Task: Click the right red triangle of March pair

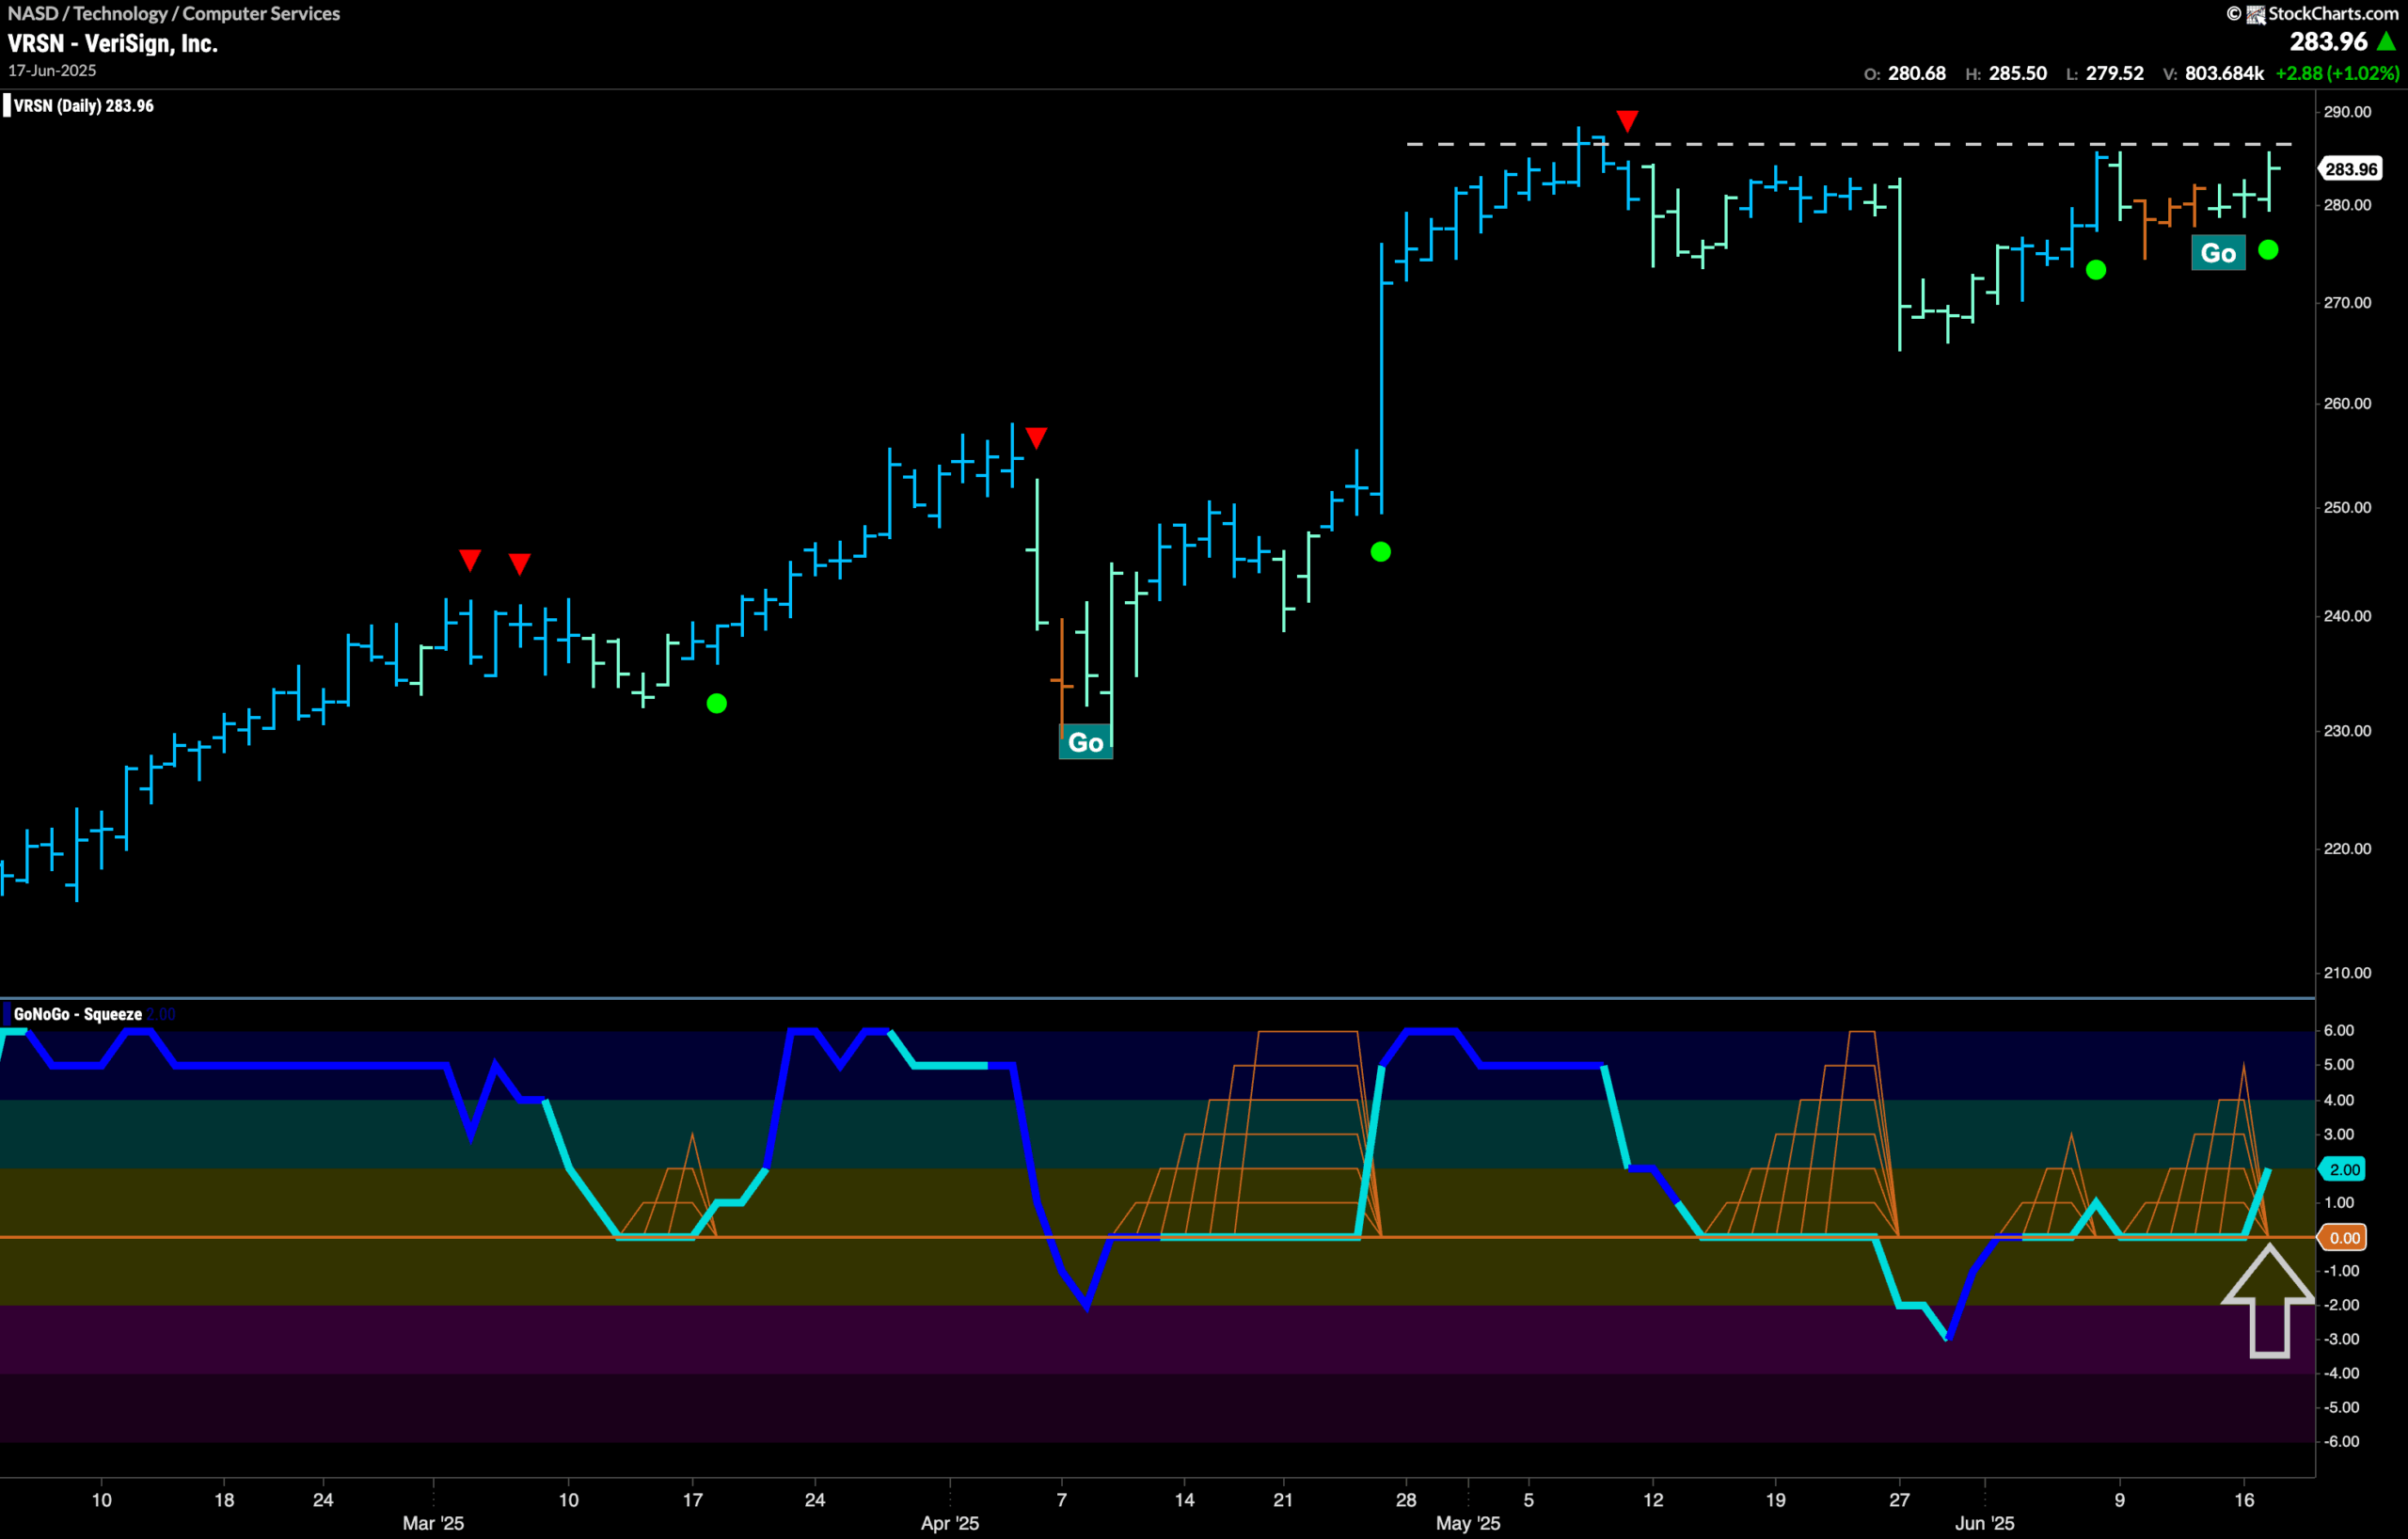Action: [519, 564]
